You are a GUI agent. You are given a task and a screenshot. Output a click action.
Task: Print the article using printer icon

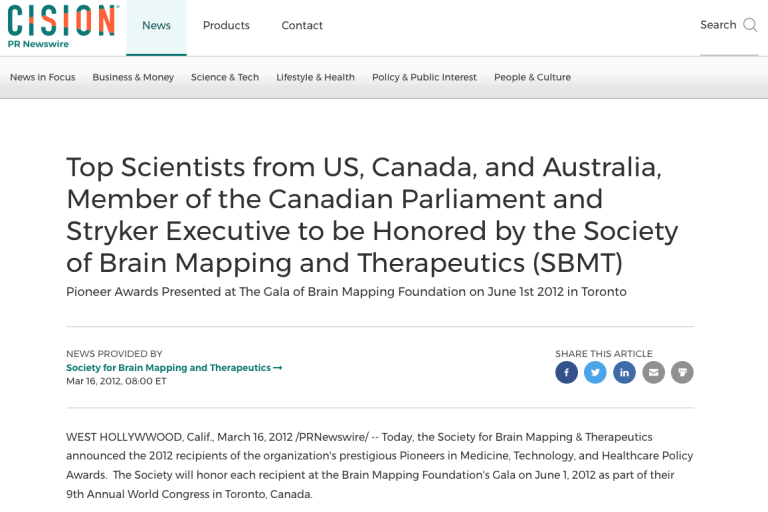pos(682,373)
